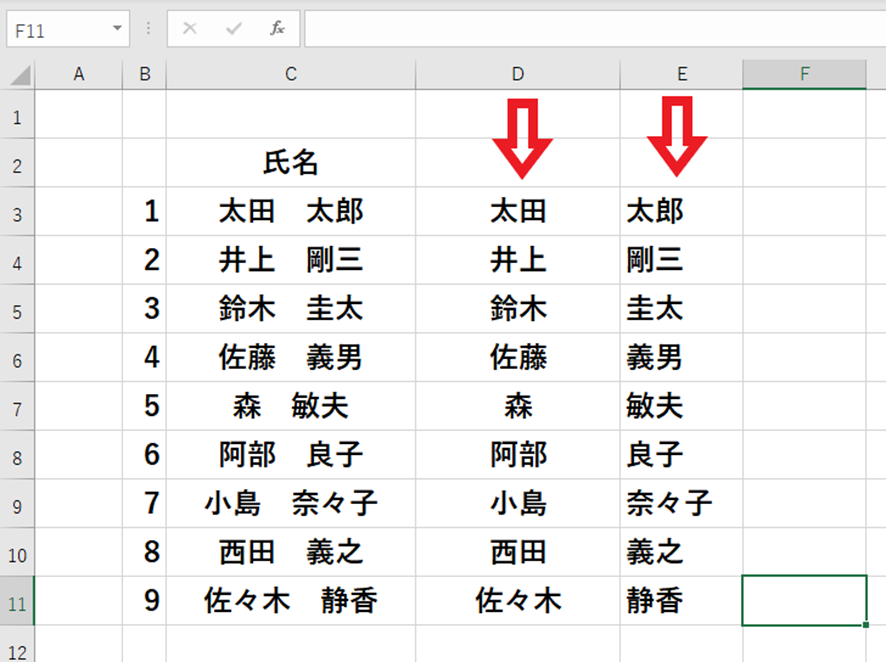886x662 pixels.
Task: Click the fill handle of cell F11
Action: click(866, 625)
